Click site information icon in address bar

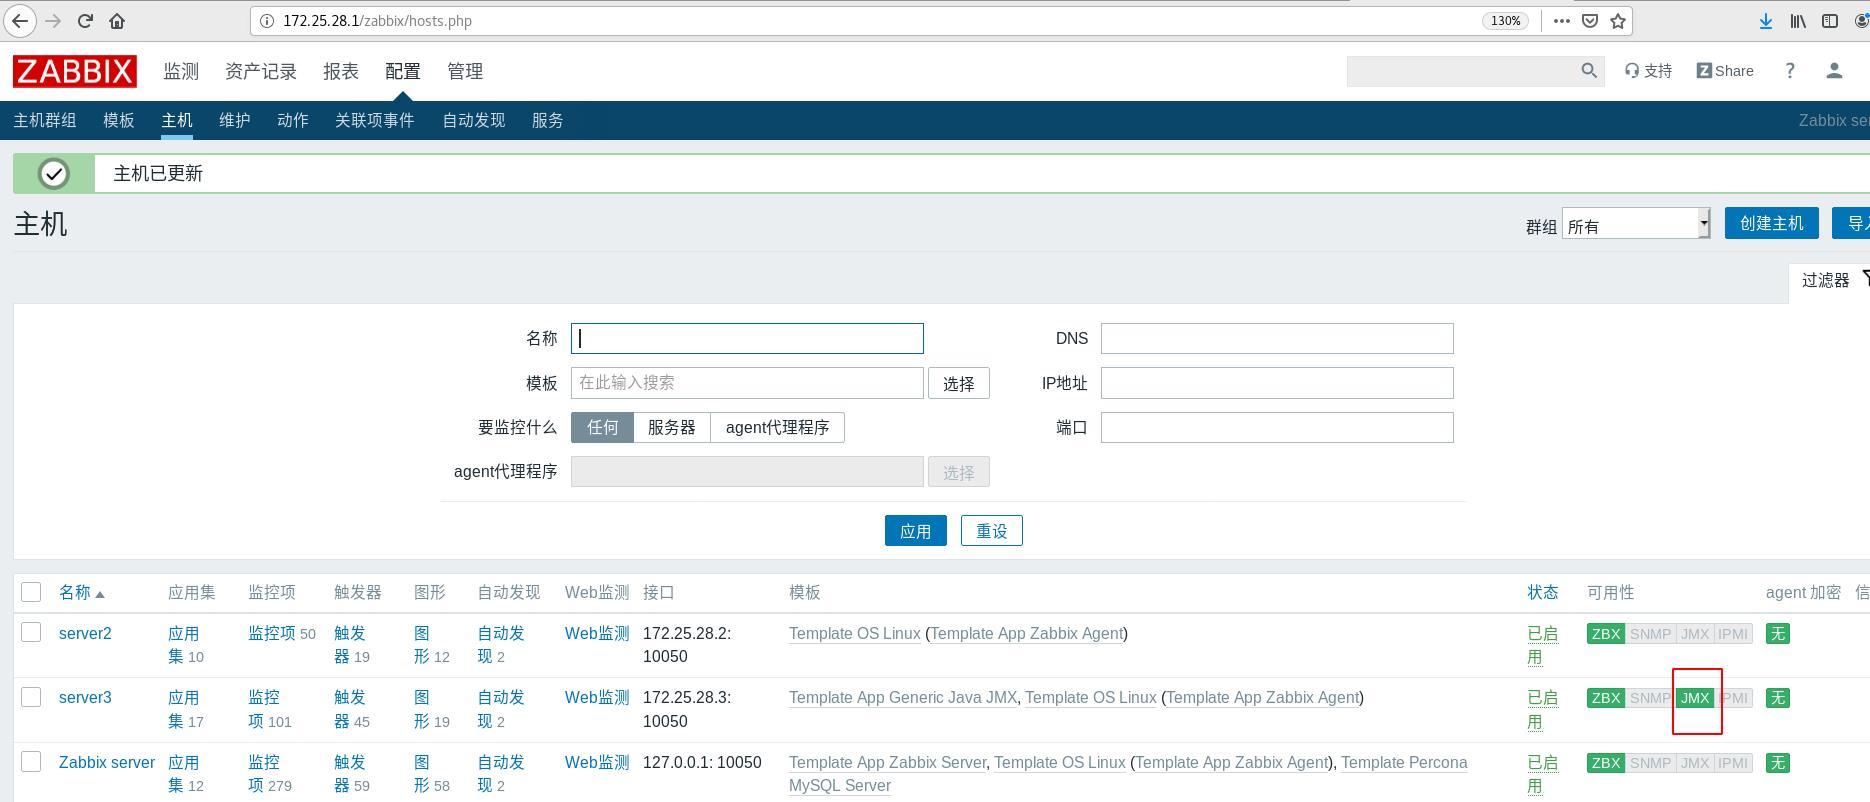(x=266, y=21)
